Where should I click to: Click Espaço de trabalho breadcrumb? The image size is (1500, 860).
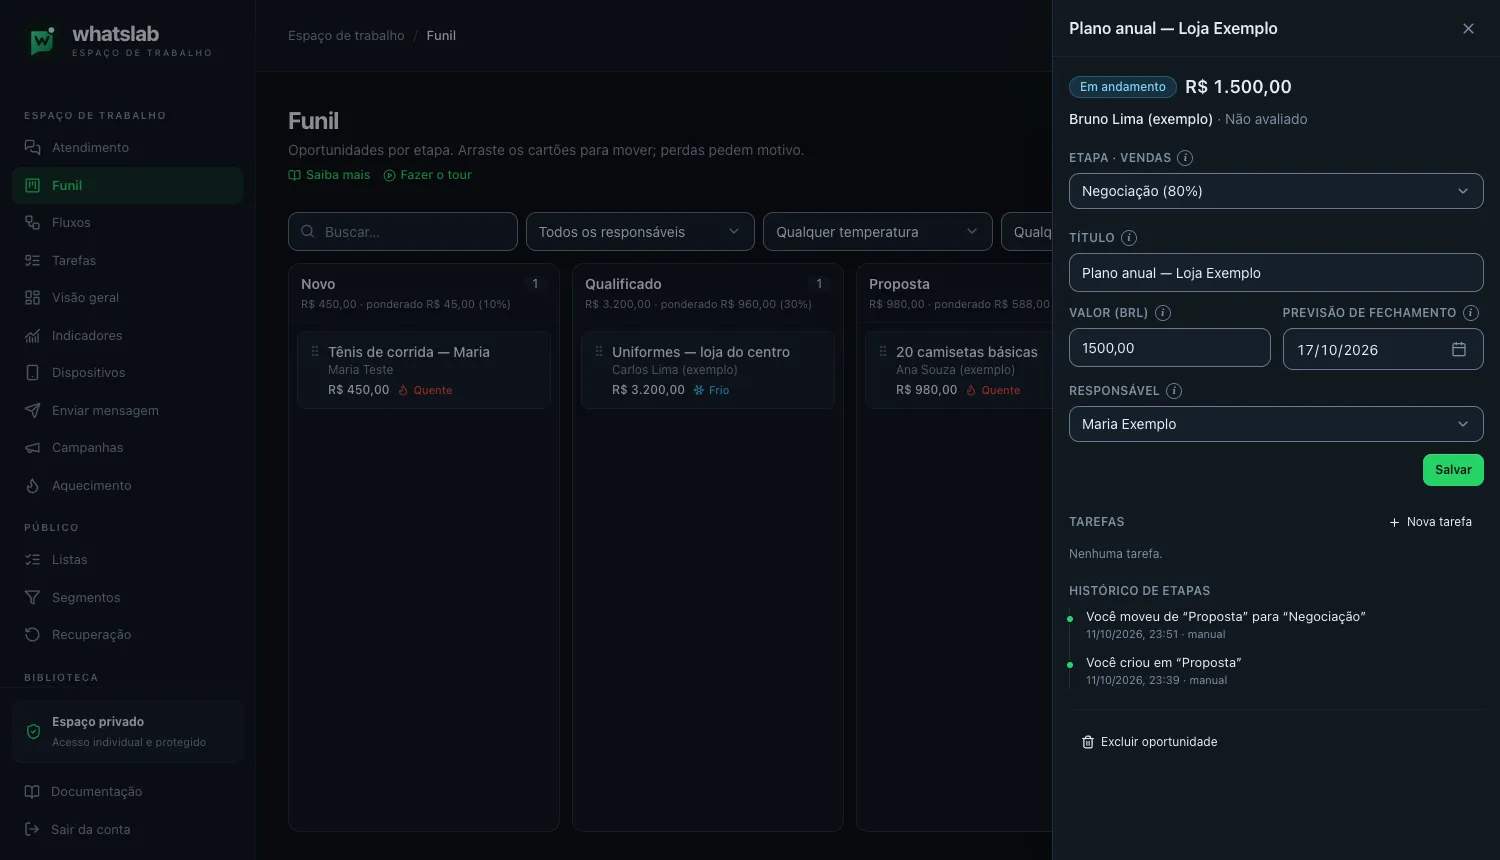(346, 36)
